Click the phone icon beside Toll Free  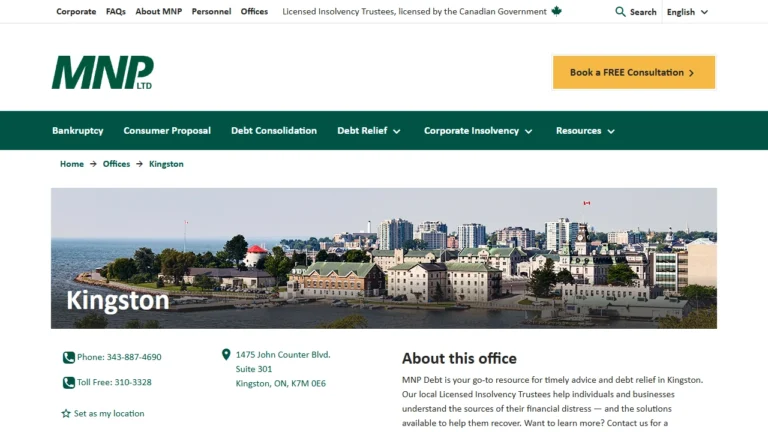69,383
